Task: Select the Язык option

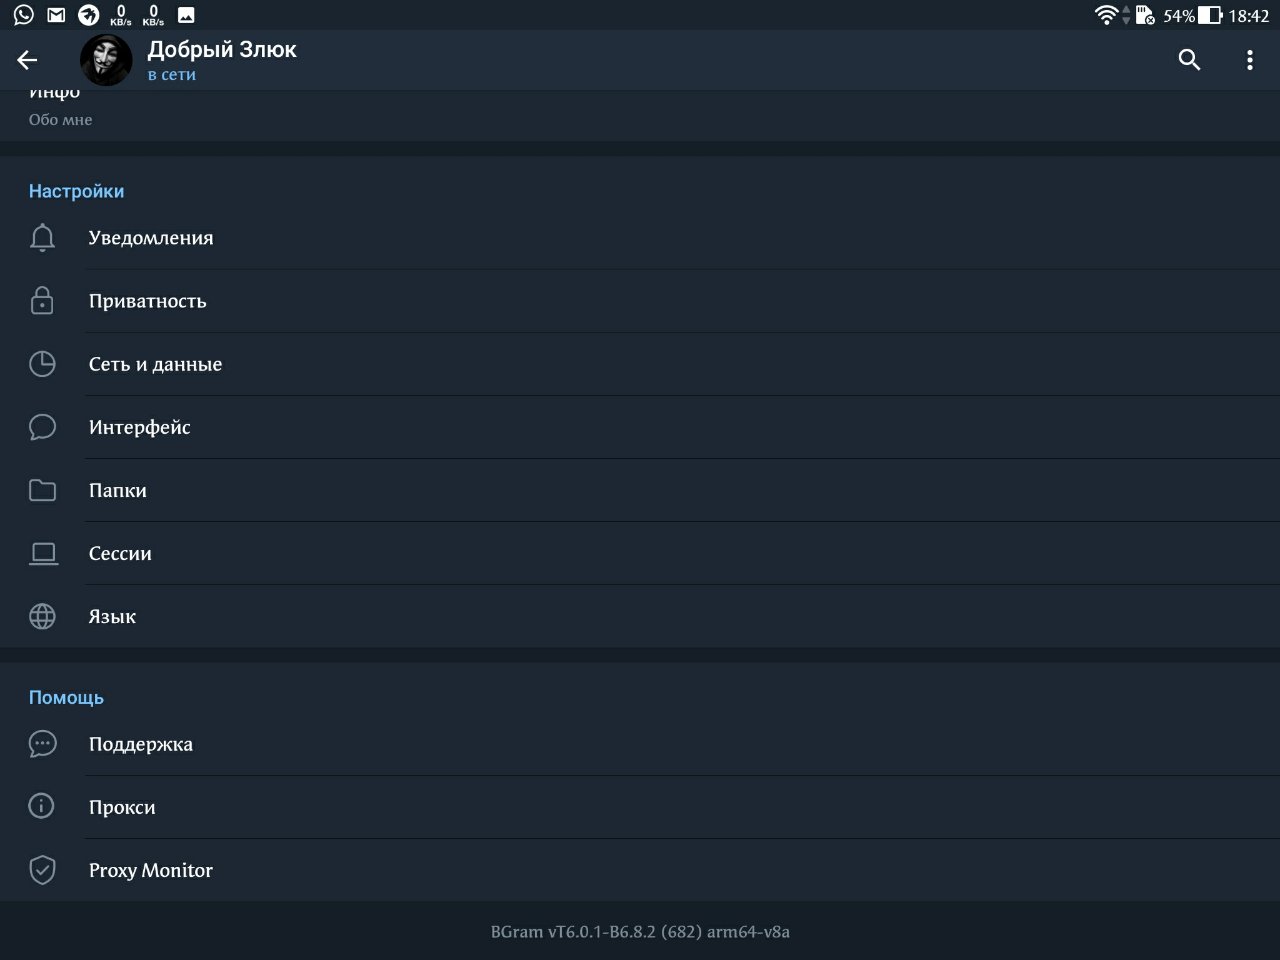Action: (x=640, y=616)
